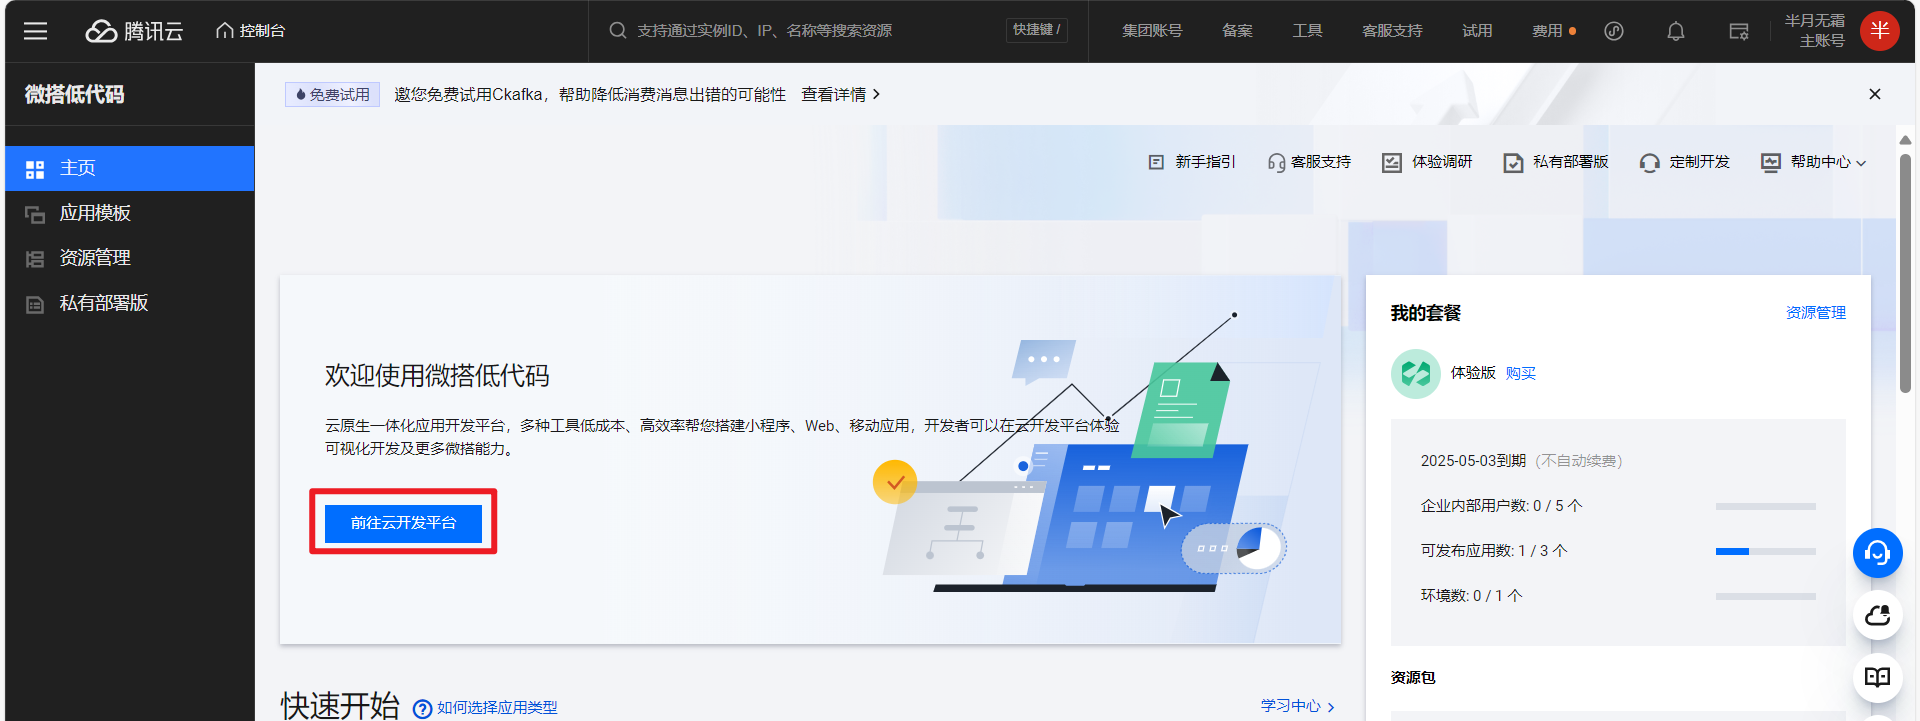This screenshot has width=1920, height=721.
Task: Go to the 控制台 console home
Action: (251, 31)
